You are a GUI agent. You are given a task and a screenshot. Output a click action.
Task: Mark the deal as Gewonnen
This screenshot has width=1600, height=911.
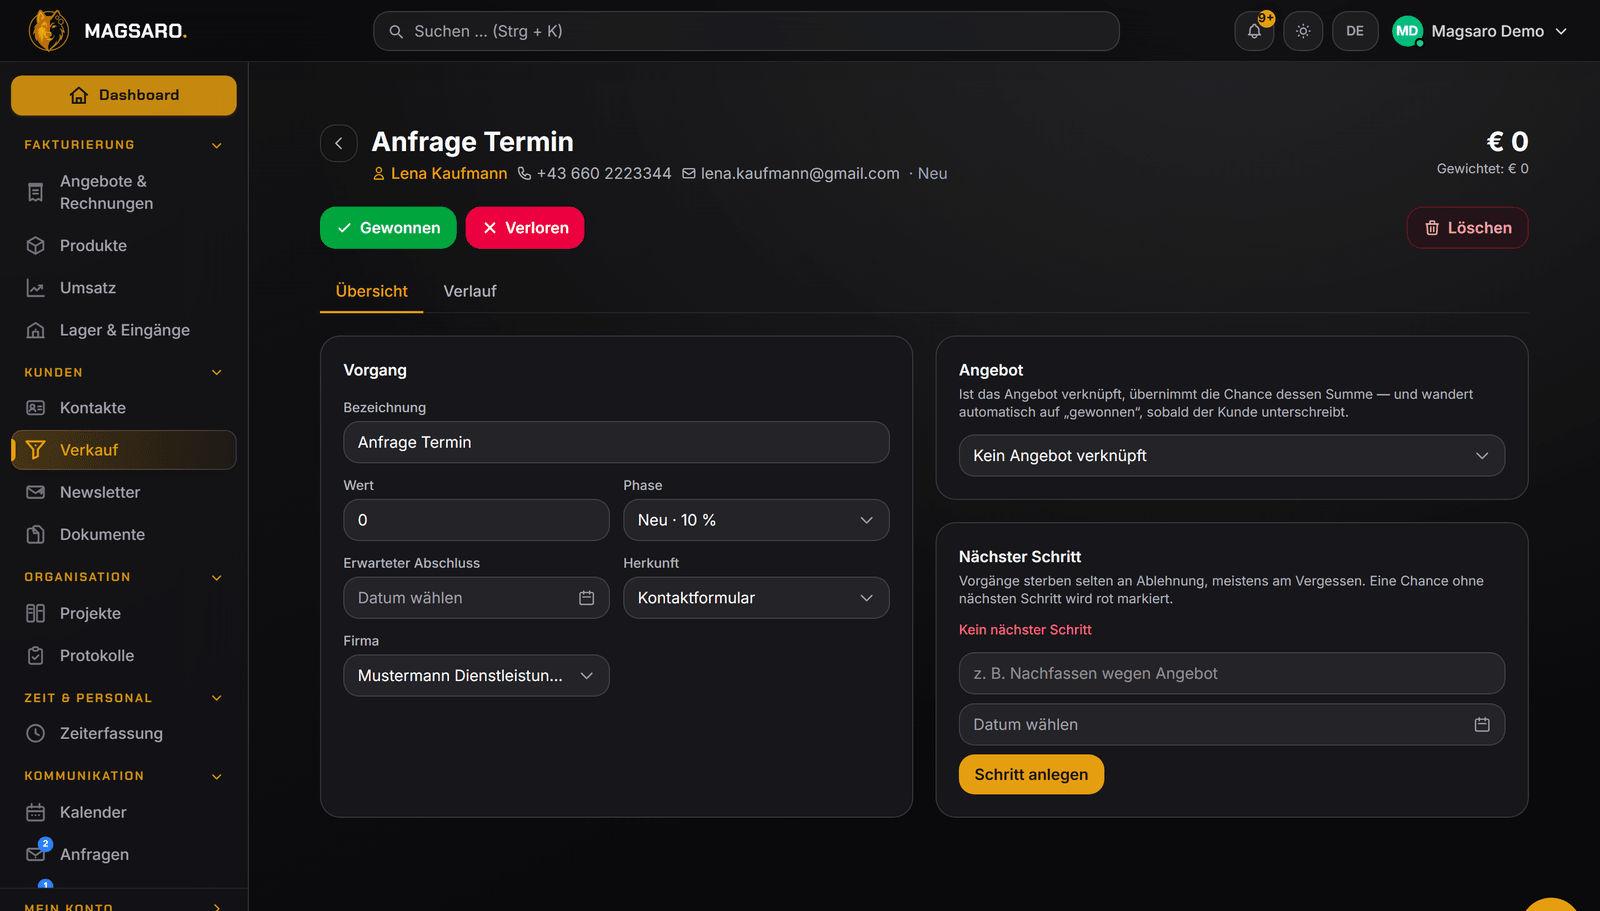pos(388,228)
